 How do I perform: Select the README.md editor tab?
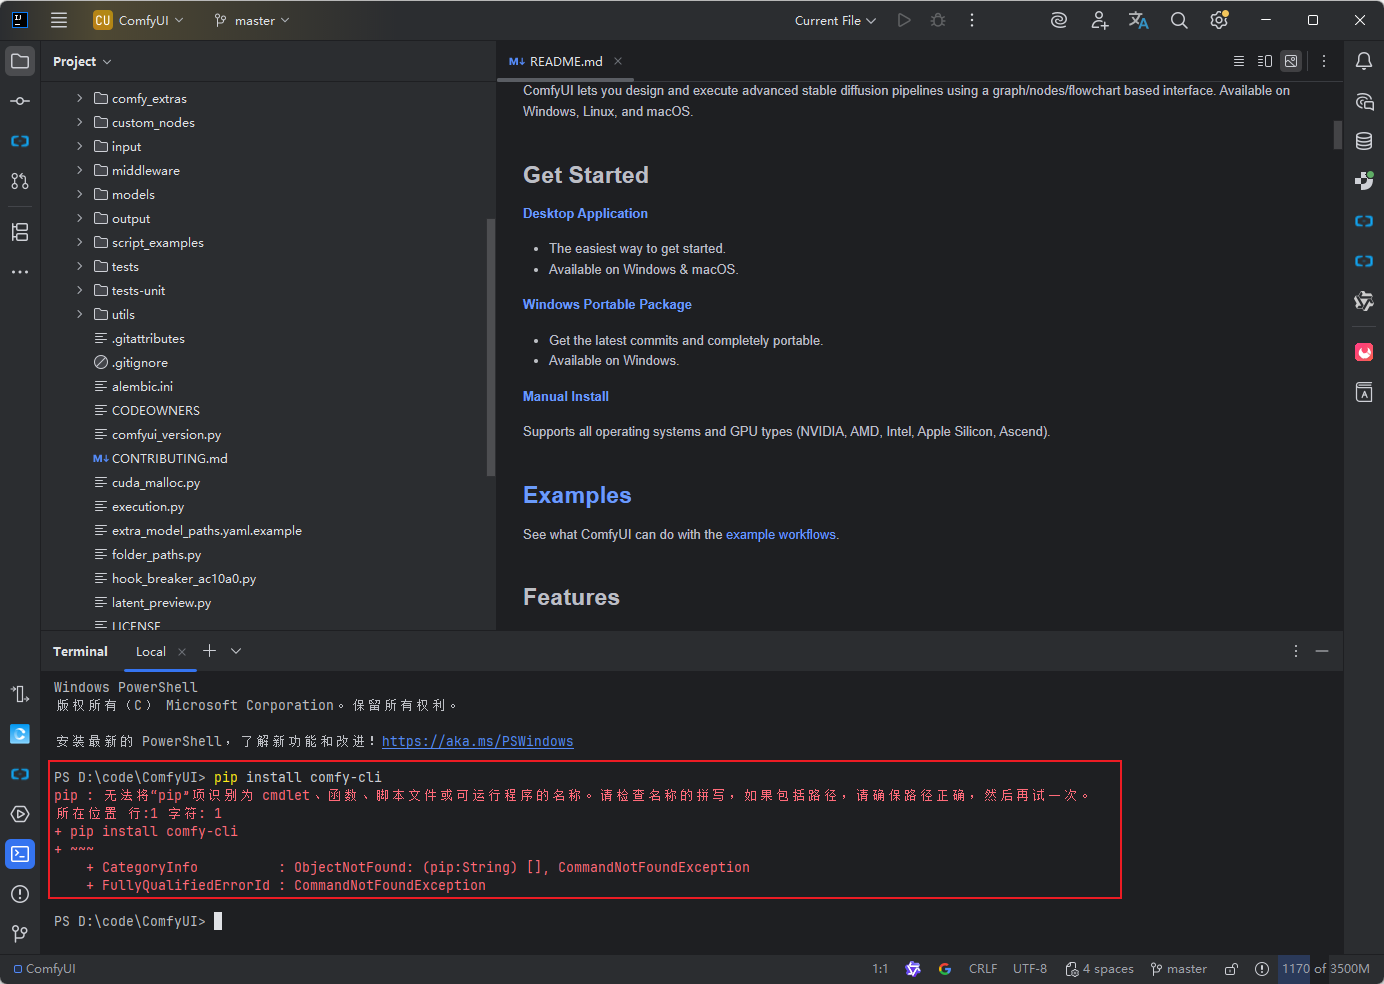566,61
